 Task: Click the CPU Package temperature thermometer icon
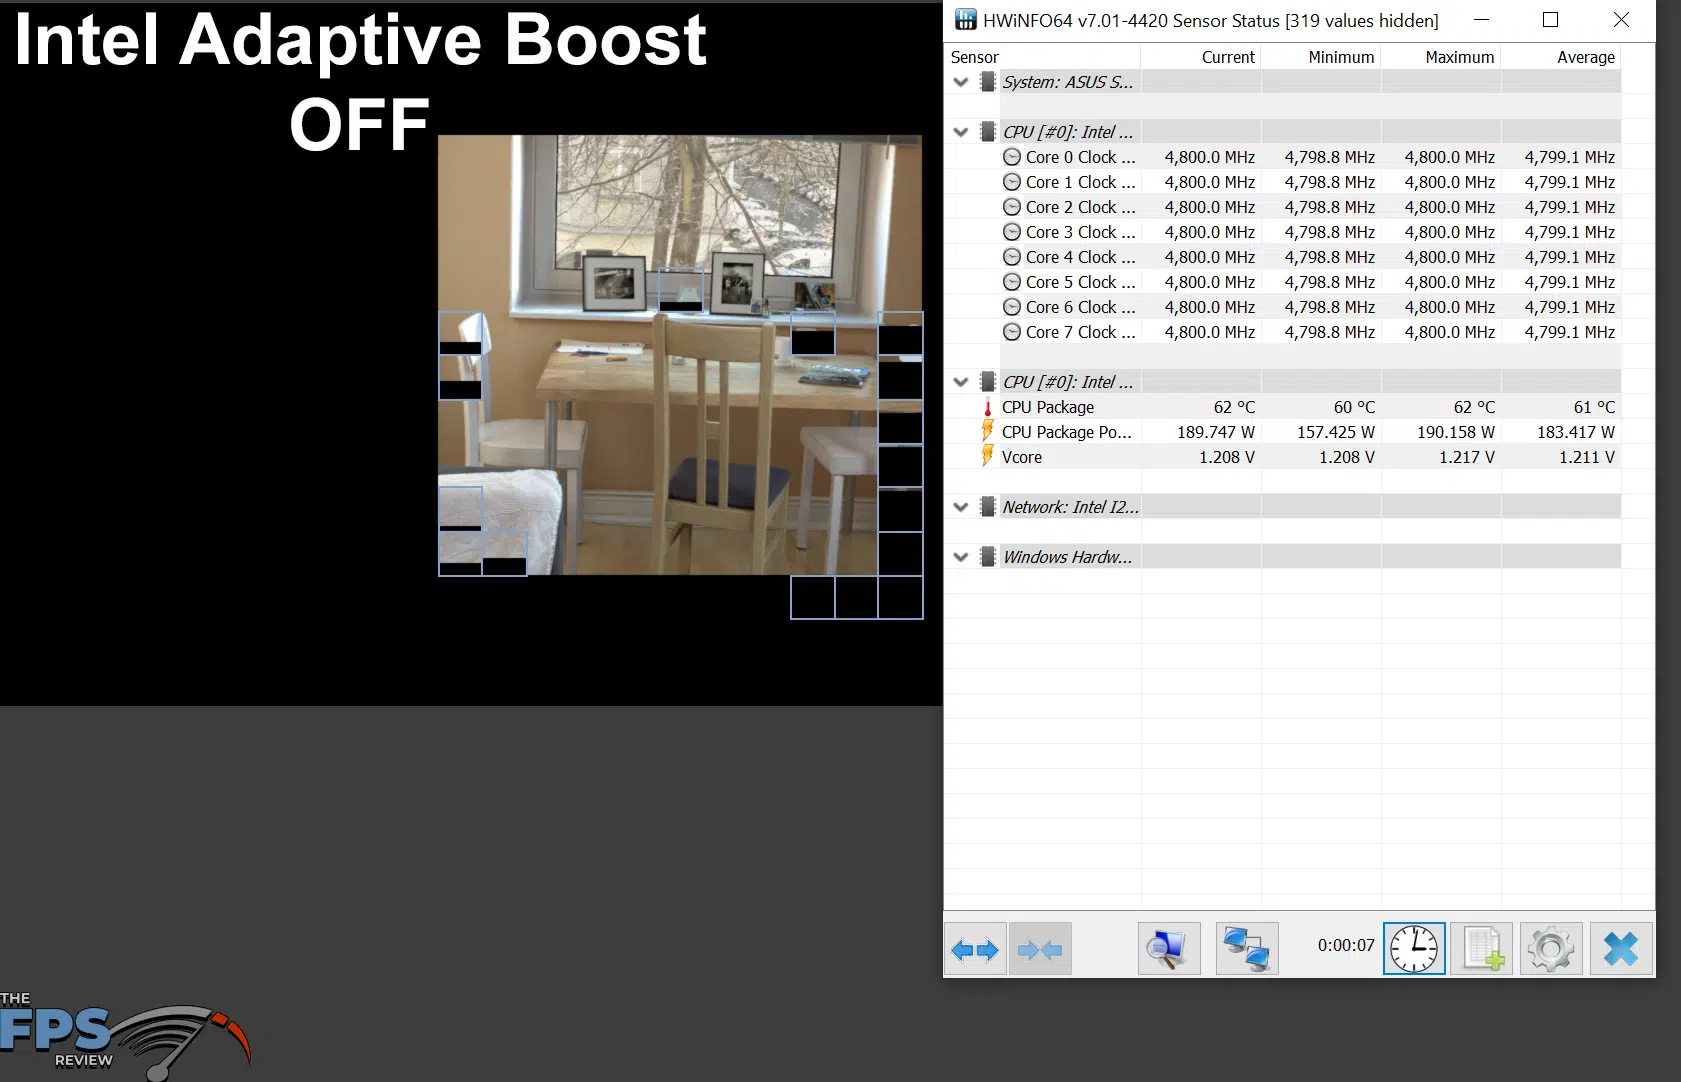pos(986,407)
